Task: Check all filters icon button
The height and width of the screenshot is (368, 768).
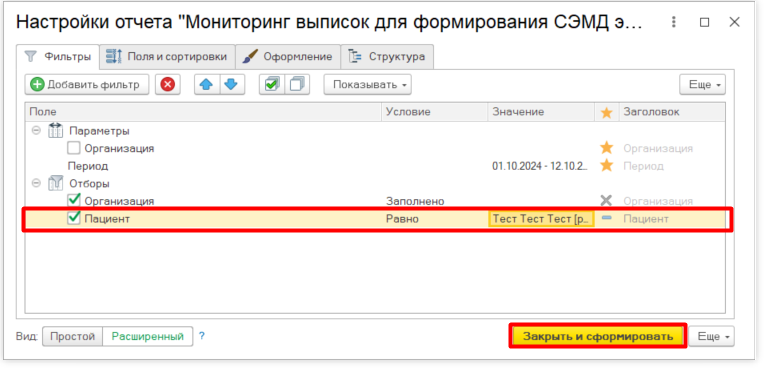Action: 272,85
